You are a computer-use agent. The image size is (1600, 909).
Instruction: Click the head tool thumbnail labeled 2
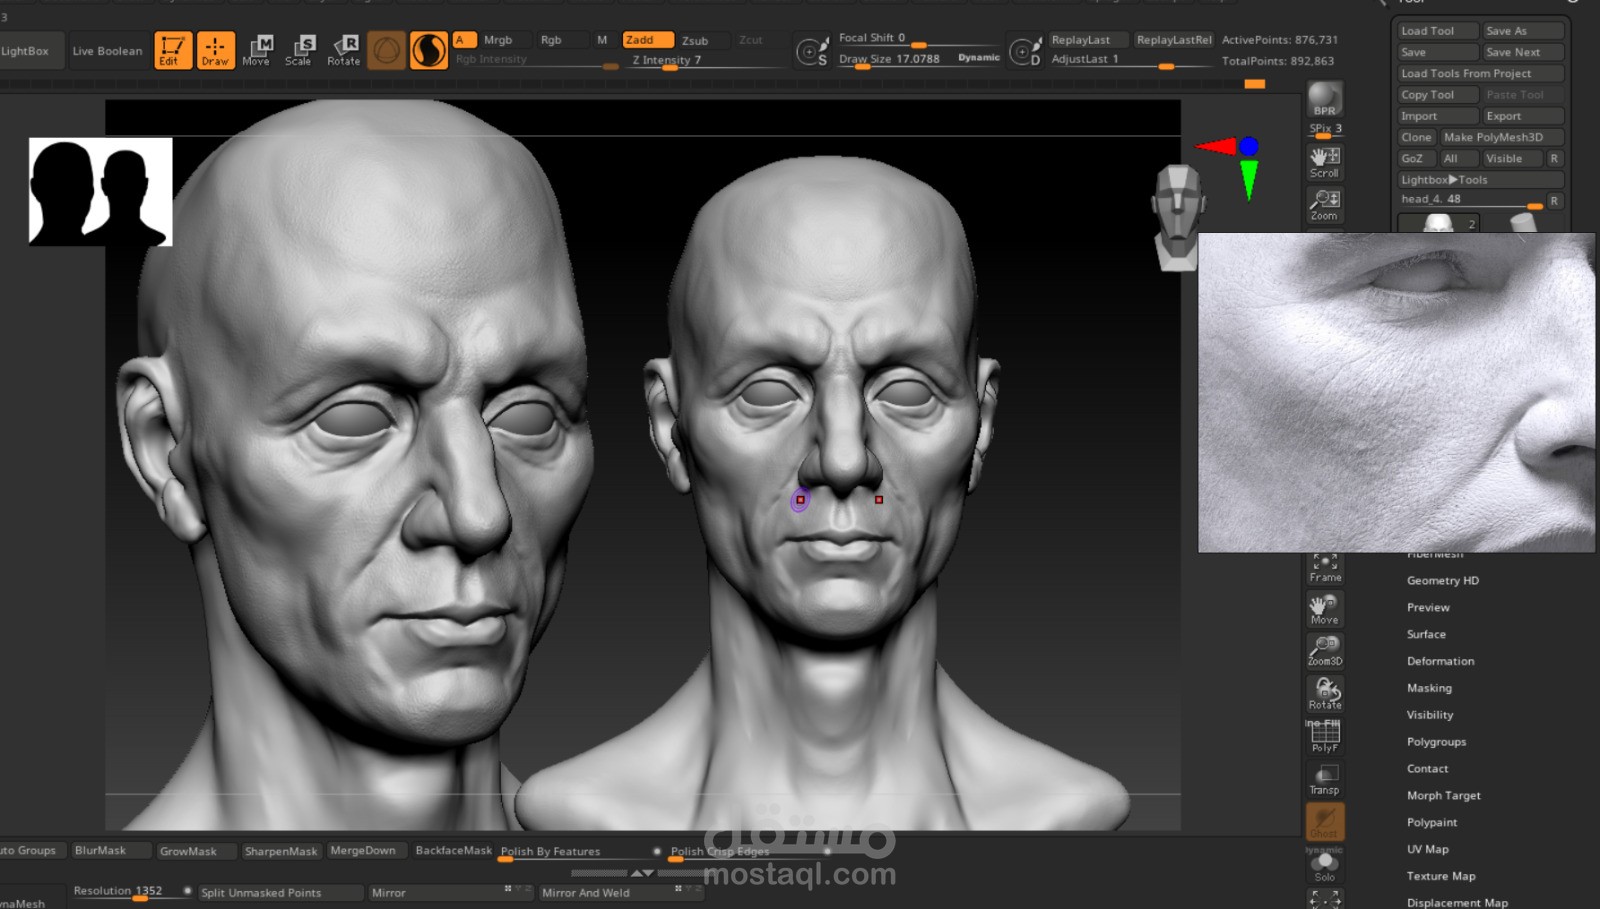(1440, 222)
